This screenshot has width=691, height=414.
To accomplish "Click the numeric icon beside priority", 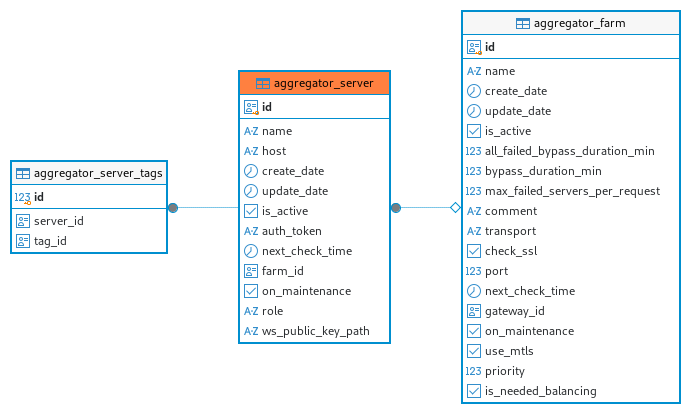I will 473,371.
